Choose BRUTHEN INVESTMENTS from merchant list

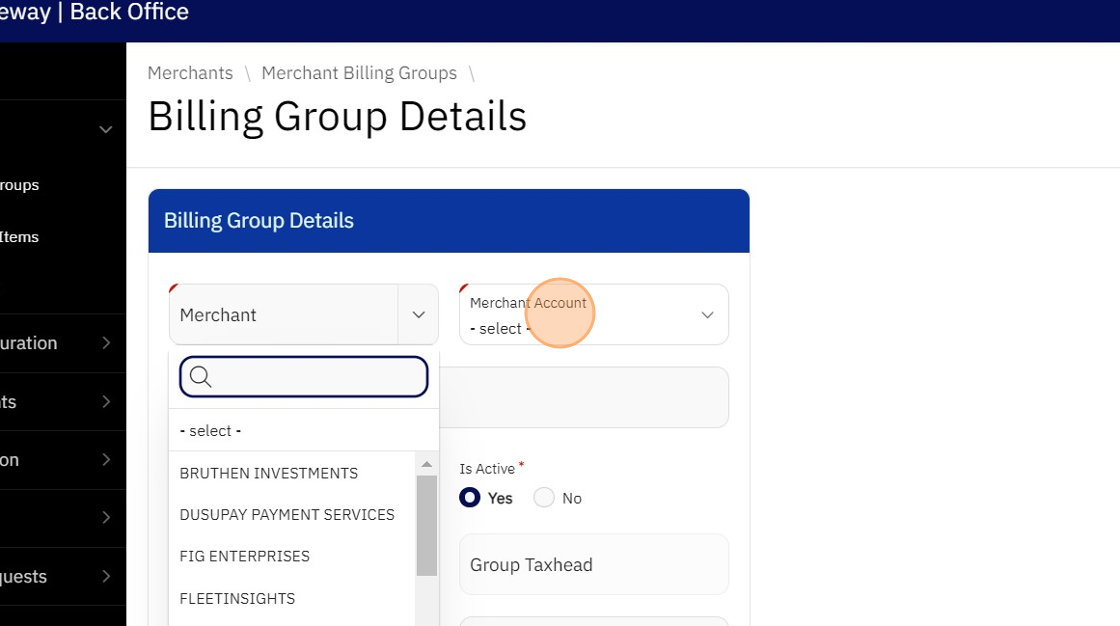(268, 473)
